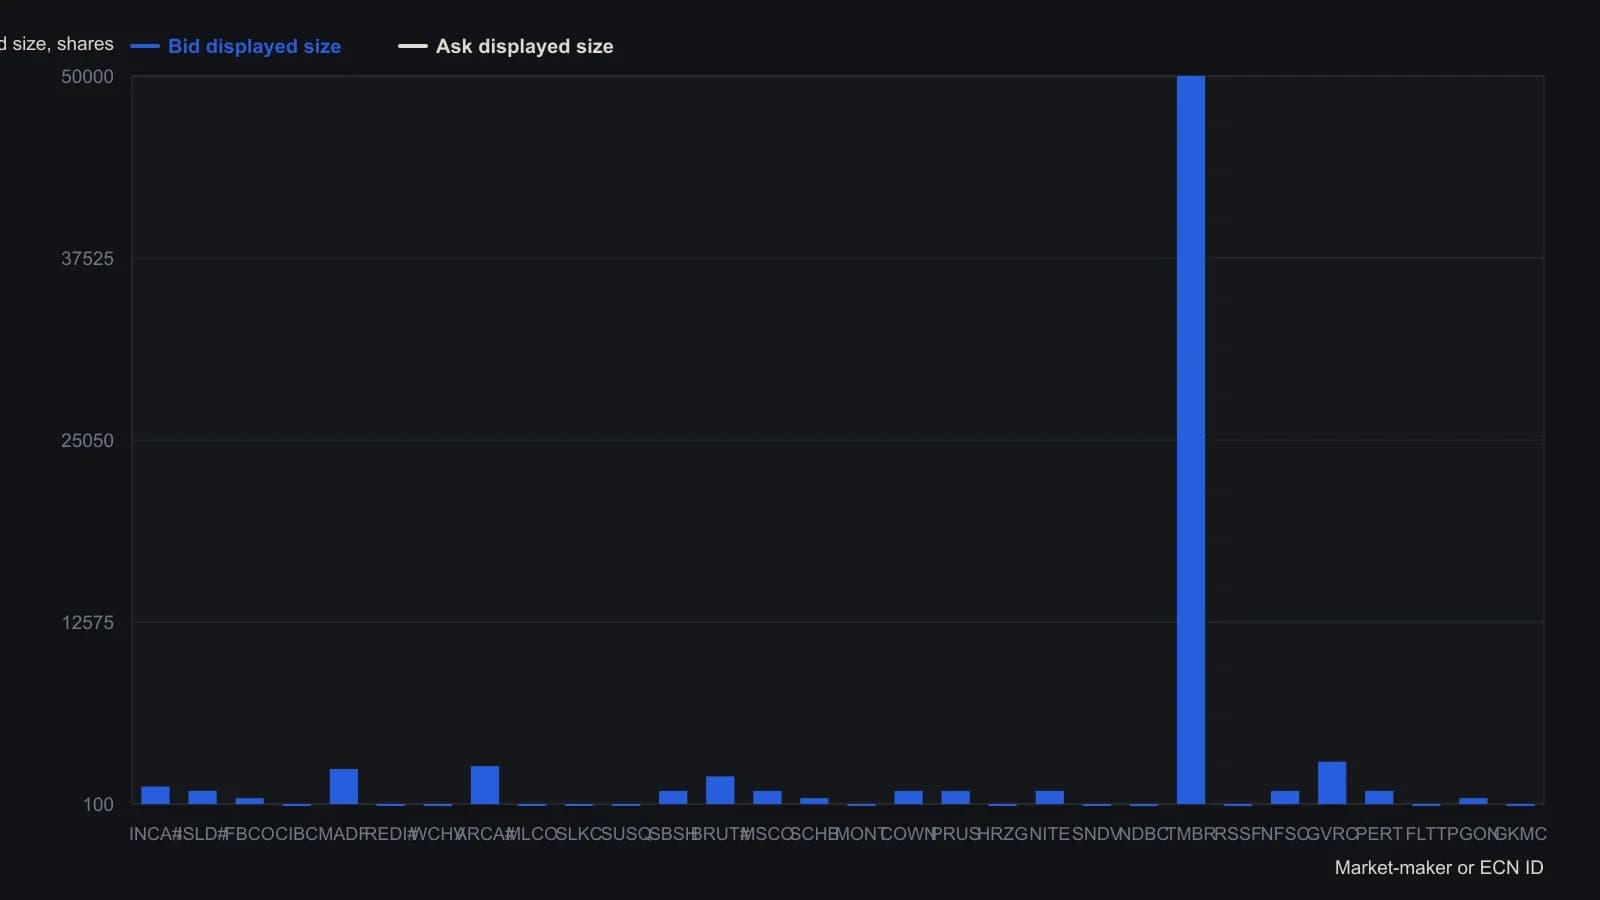
Task: Click the 12575 y-axis label
Action: tap(88, 623)
